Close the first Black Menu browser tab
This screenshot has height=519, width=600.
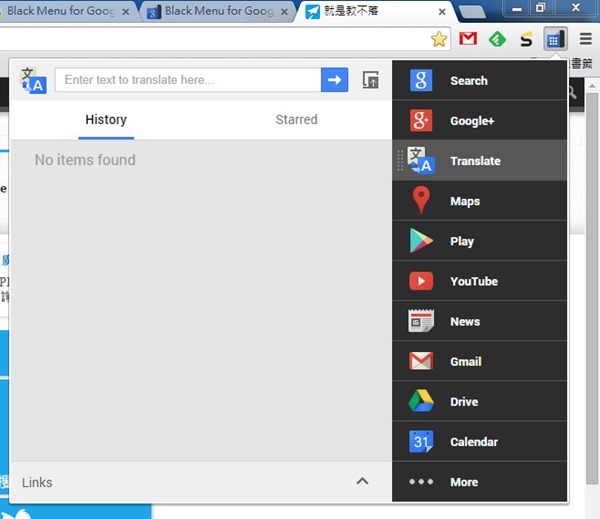126,12
